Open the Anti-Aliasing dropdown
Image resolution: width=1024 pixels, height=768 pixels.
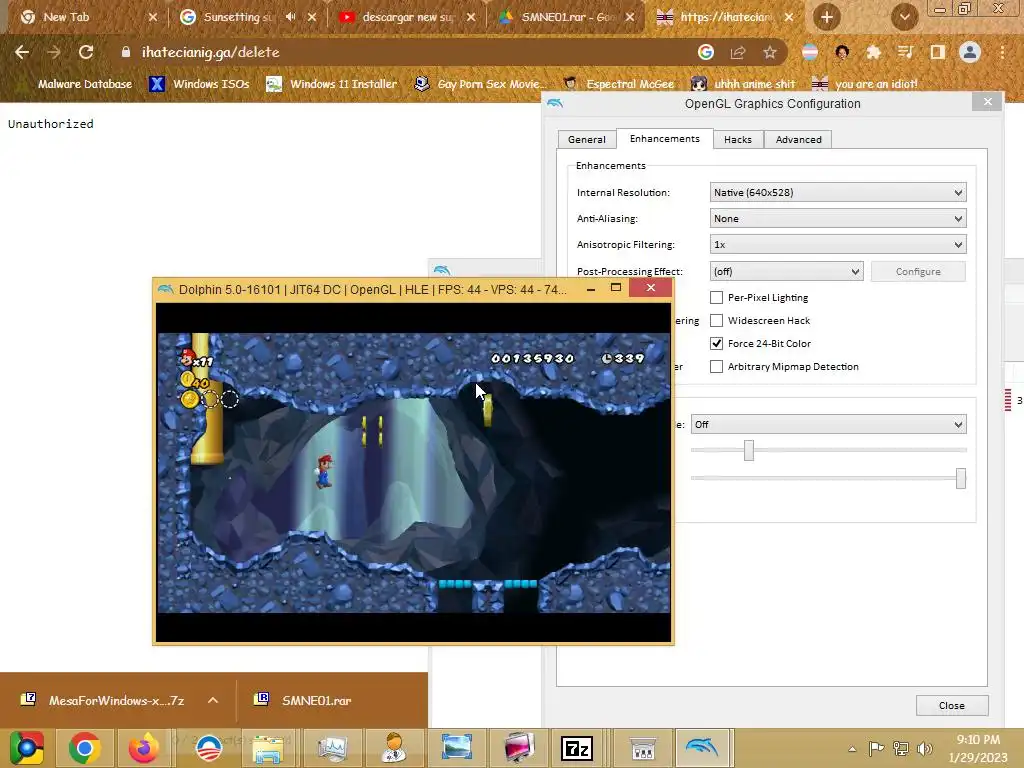(x=838, y=219)
